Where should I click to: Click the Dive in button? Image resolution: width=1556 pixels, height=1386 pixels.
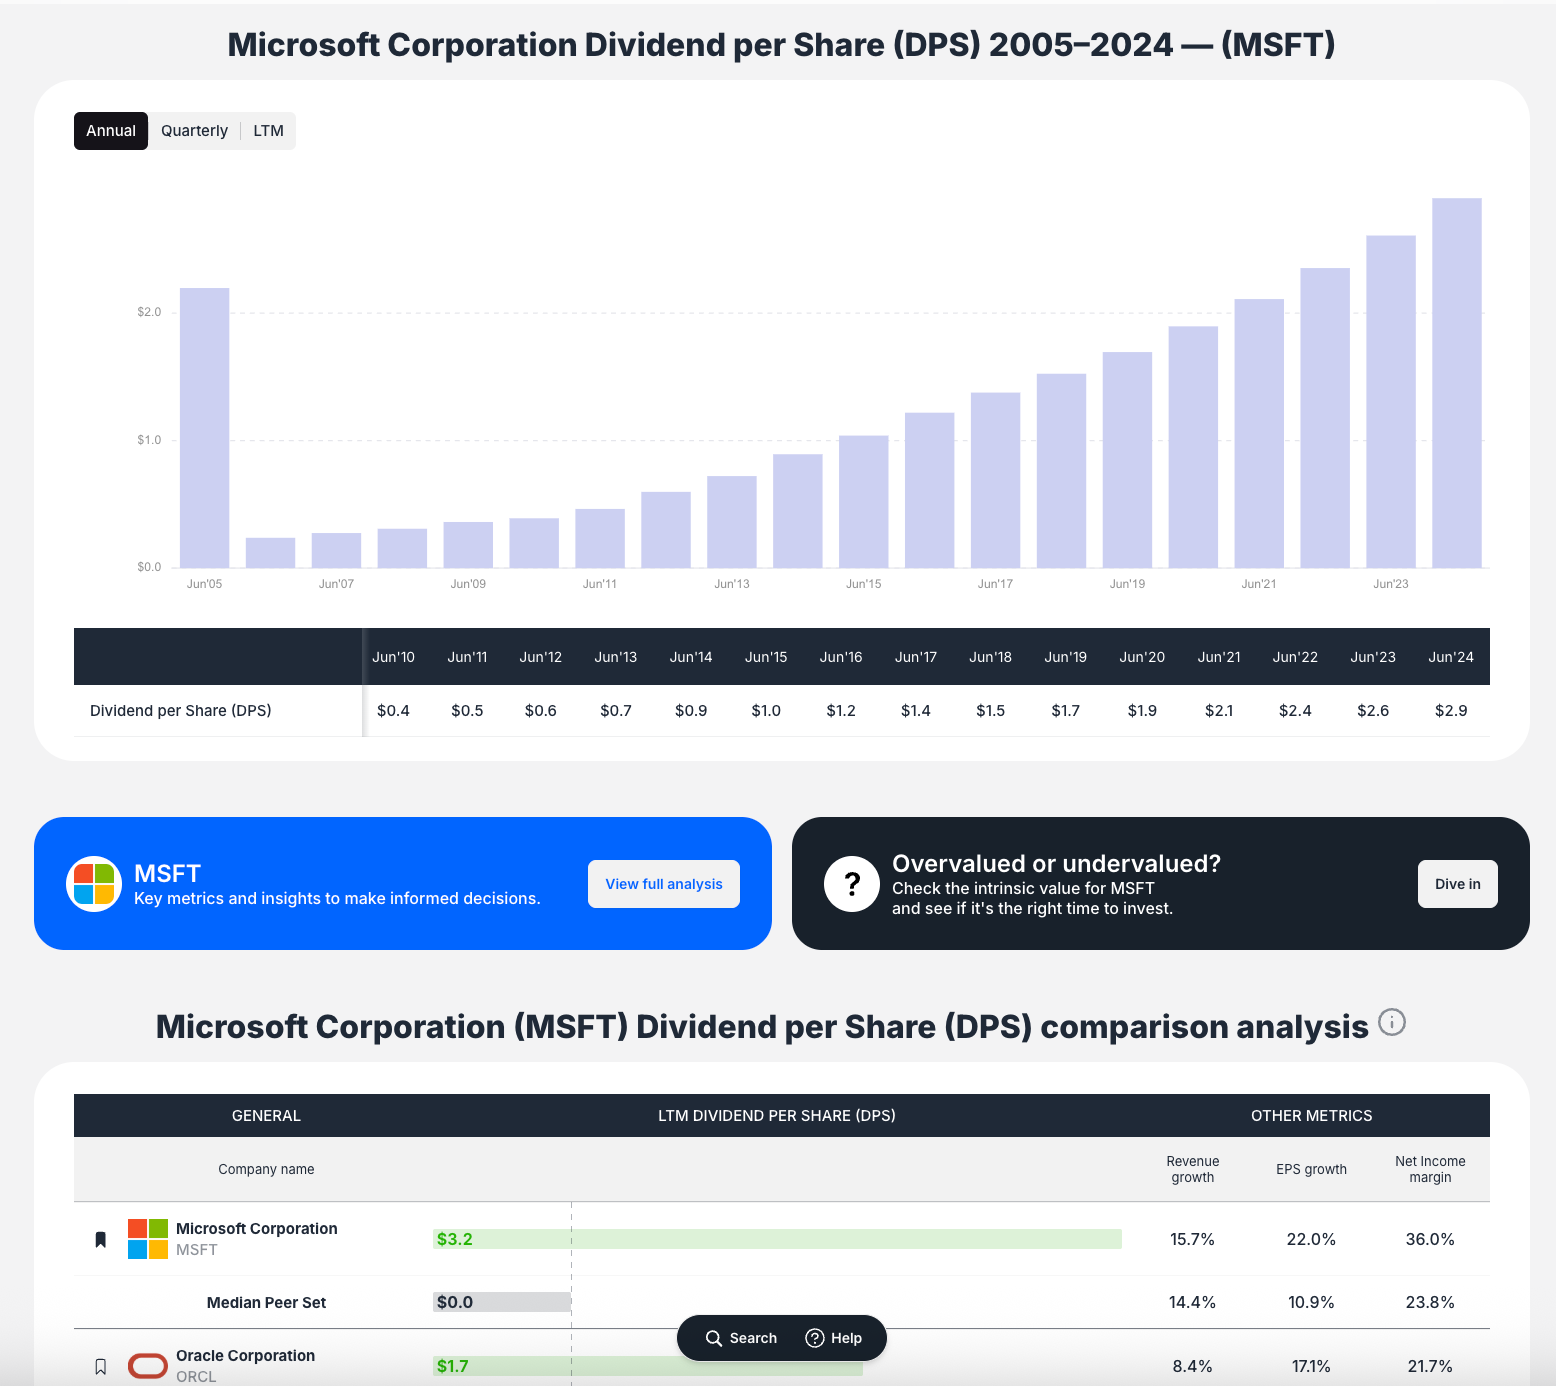click(1458, 884)
